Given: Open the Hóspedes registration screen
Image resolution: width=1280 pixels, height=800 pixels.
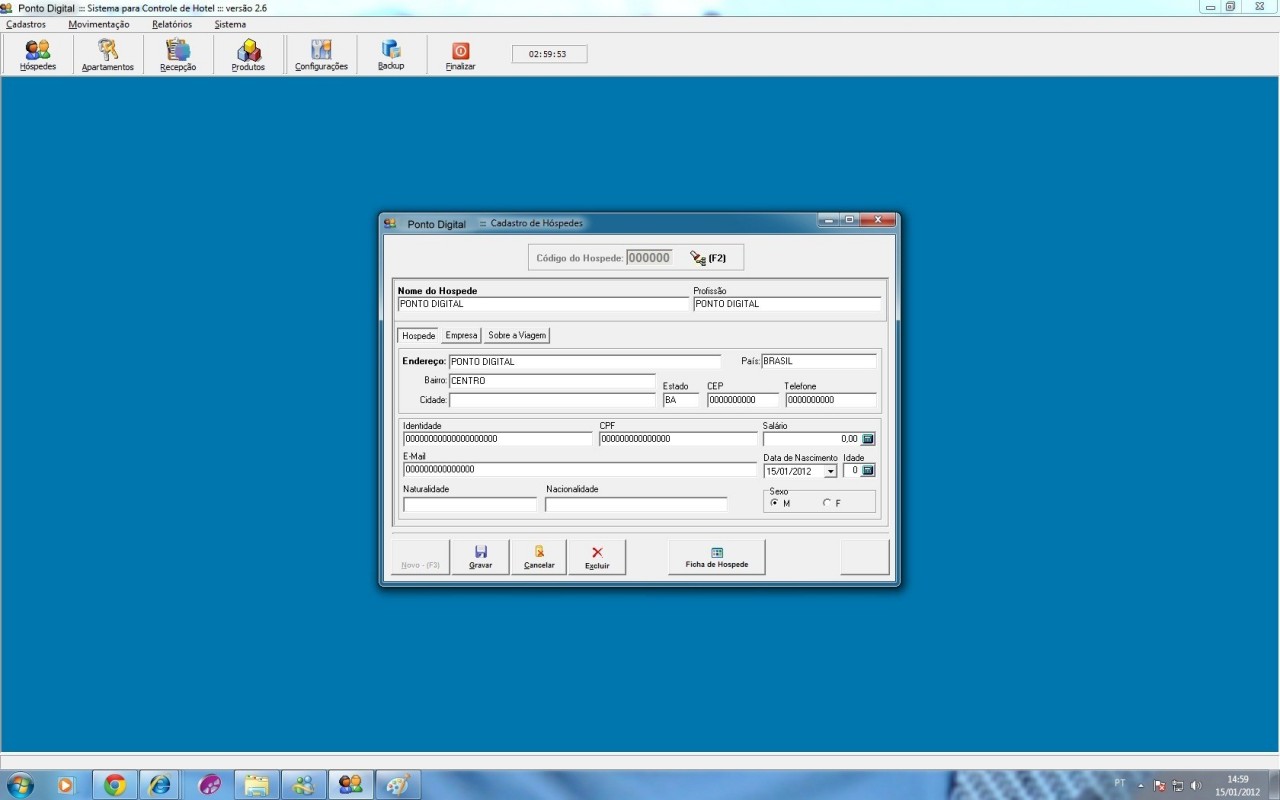Looking at the screenshot, I should coord(37,54).
